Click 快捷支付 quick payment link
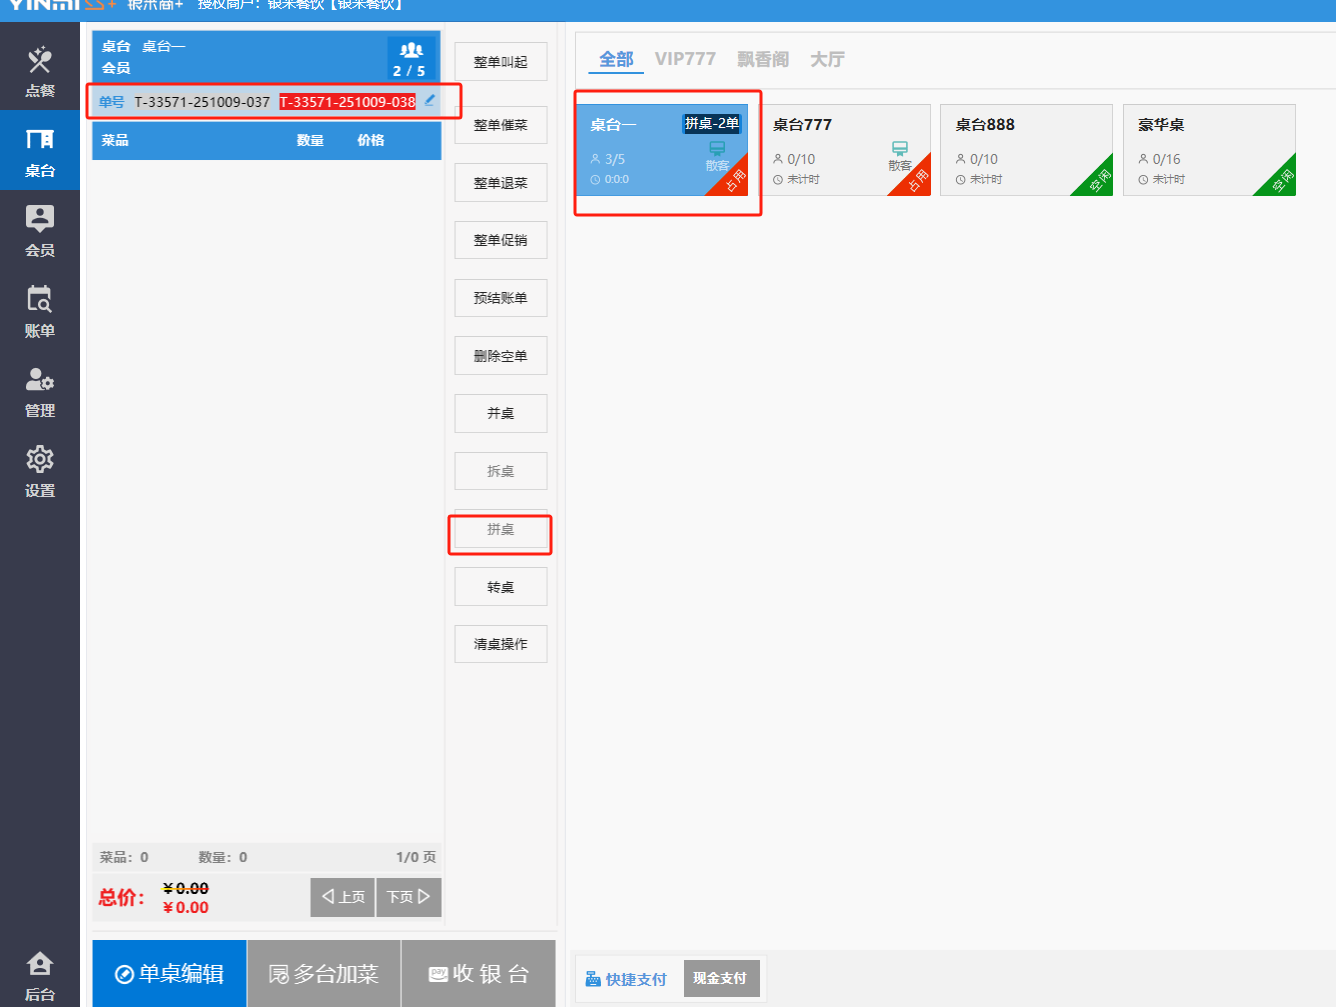1336x1007 pixels. (626, 979)
